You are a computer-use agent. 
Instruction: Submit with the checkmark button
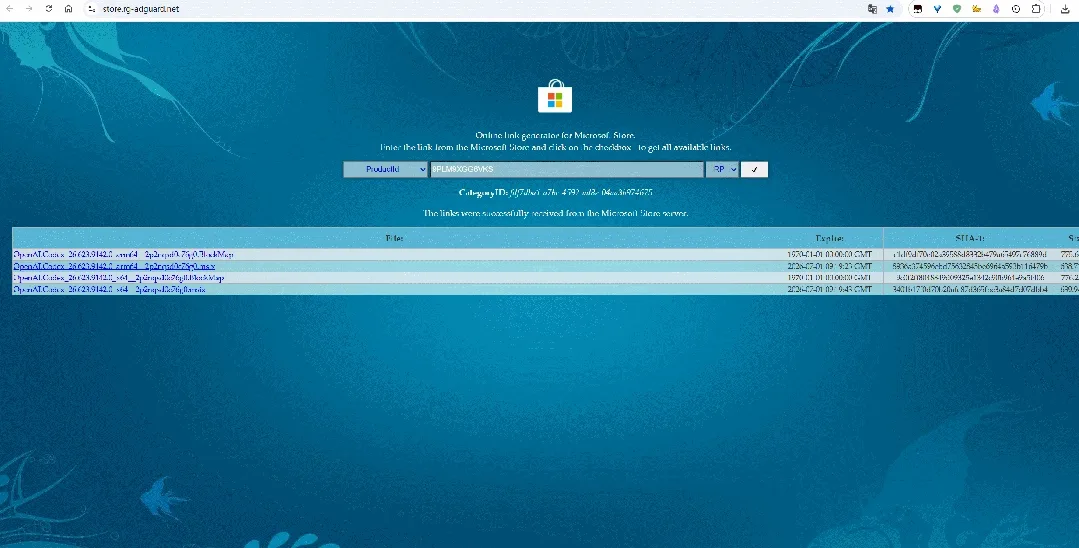(754, 169)
